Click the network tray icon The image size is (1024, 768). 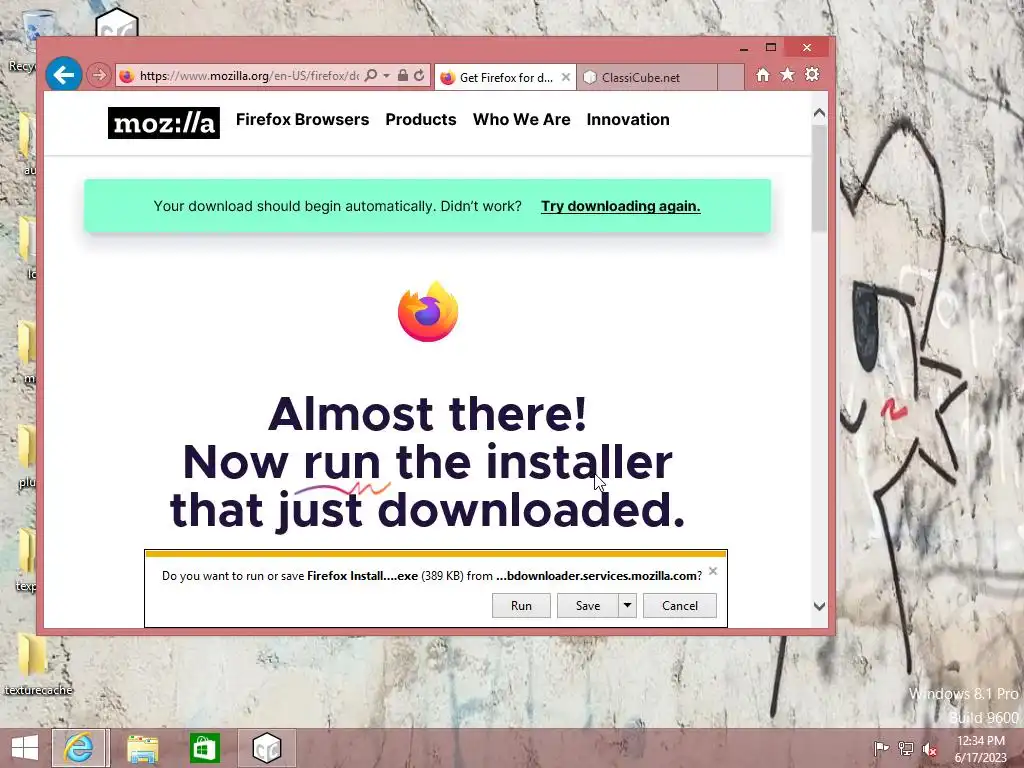pos(906,748)
